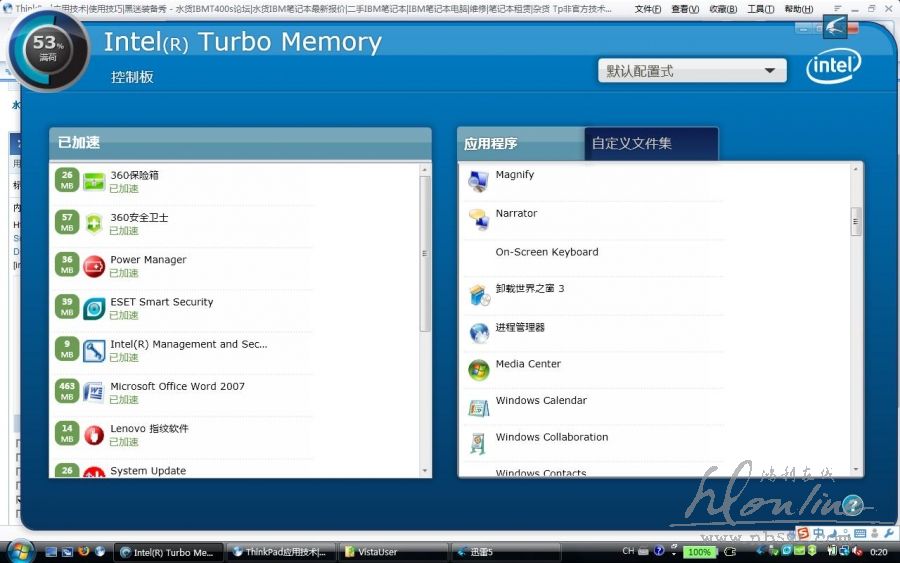Click the Windows Start orb
900x563 pixels.
[21, 550]
